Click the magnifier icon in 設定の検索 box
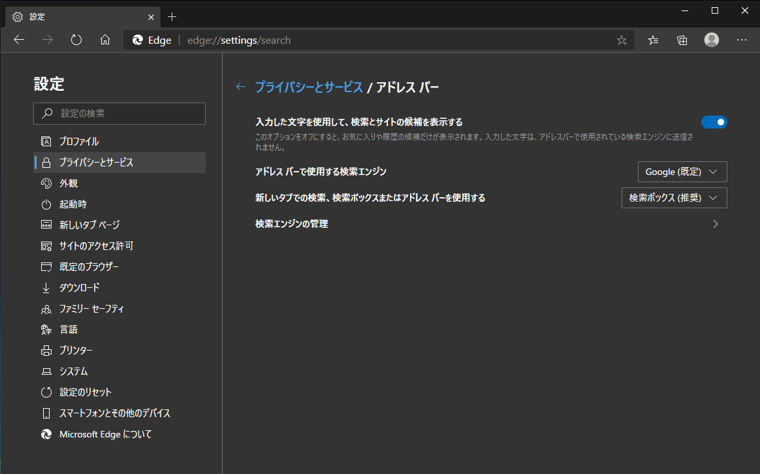The width and height of the screenshot is (760, 474). coord(47,113)
